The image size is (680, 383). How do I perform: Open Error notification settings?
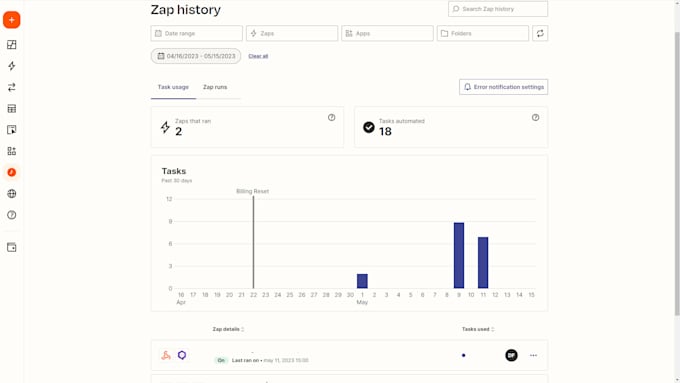(x=503, y=87)
